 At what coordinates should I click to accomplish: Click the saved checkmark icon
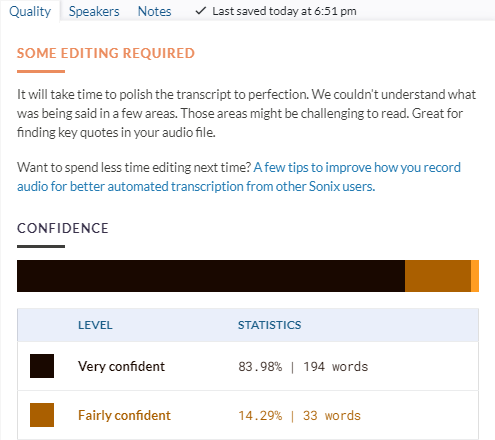click(200, 11)
